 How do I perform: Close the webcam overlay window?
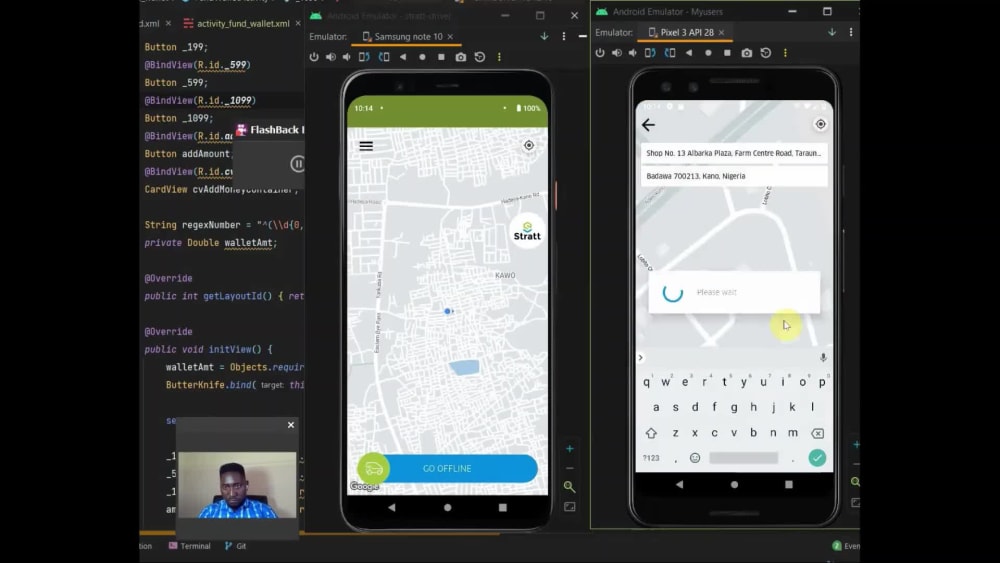click(x=291, y=425)
